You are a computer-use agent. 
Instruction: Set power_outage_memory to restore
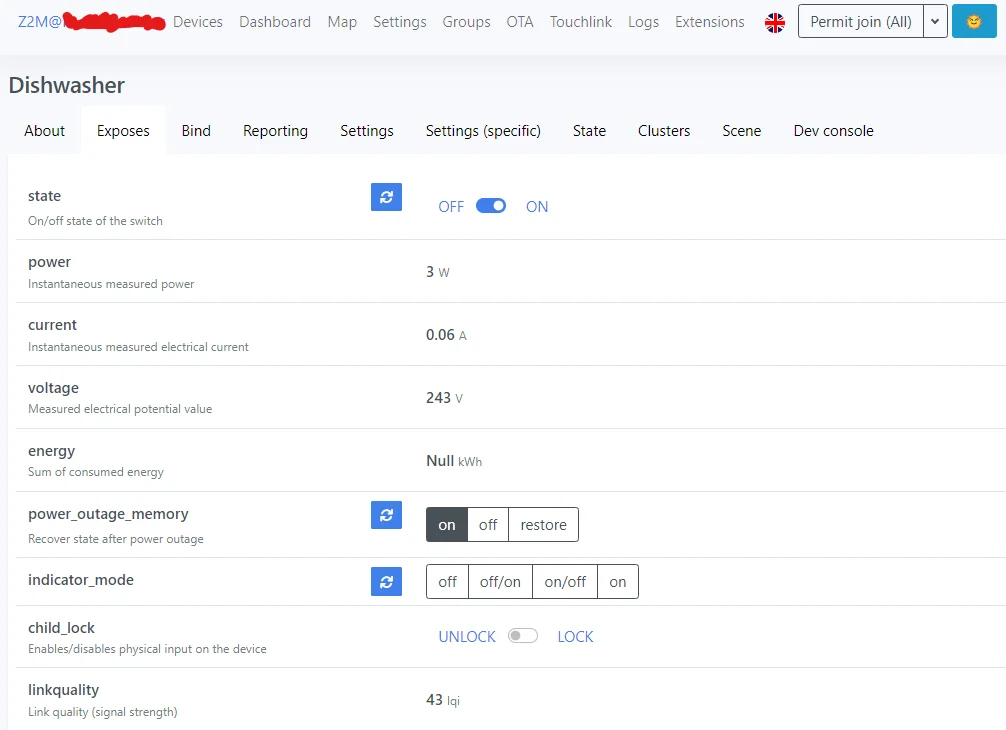click(543, 525)
